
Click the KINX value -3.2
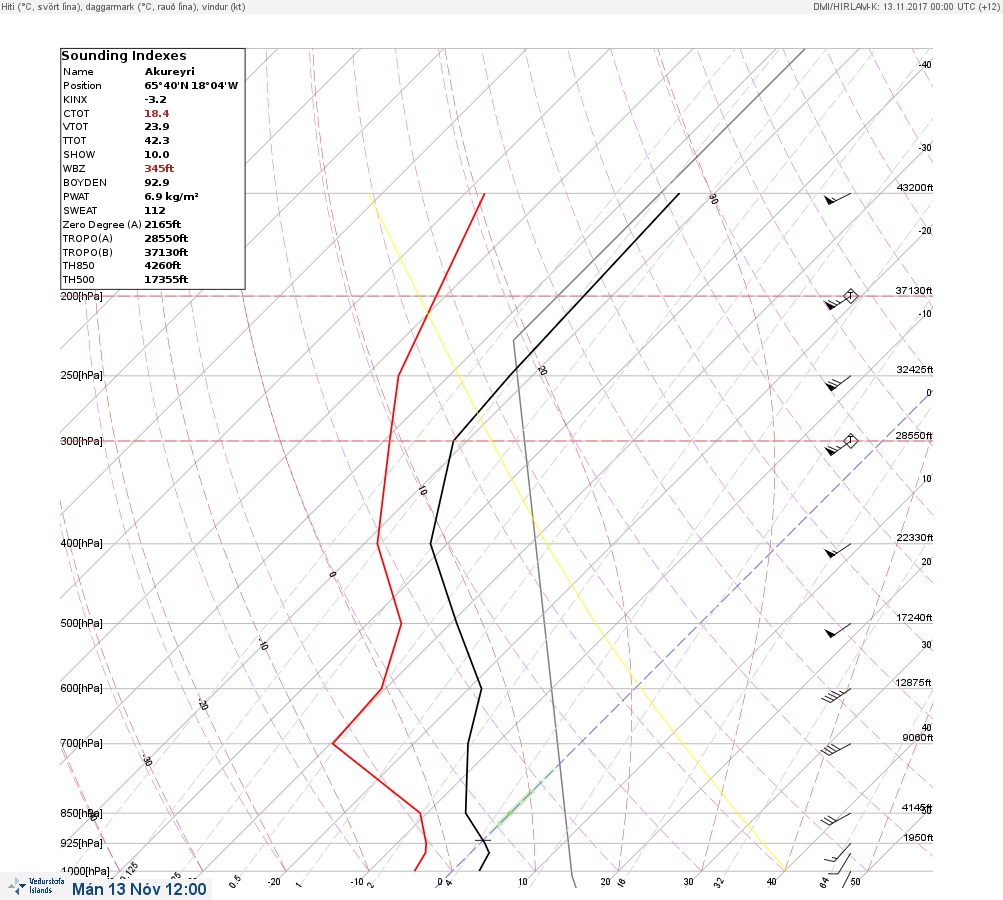(155, 100)
